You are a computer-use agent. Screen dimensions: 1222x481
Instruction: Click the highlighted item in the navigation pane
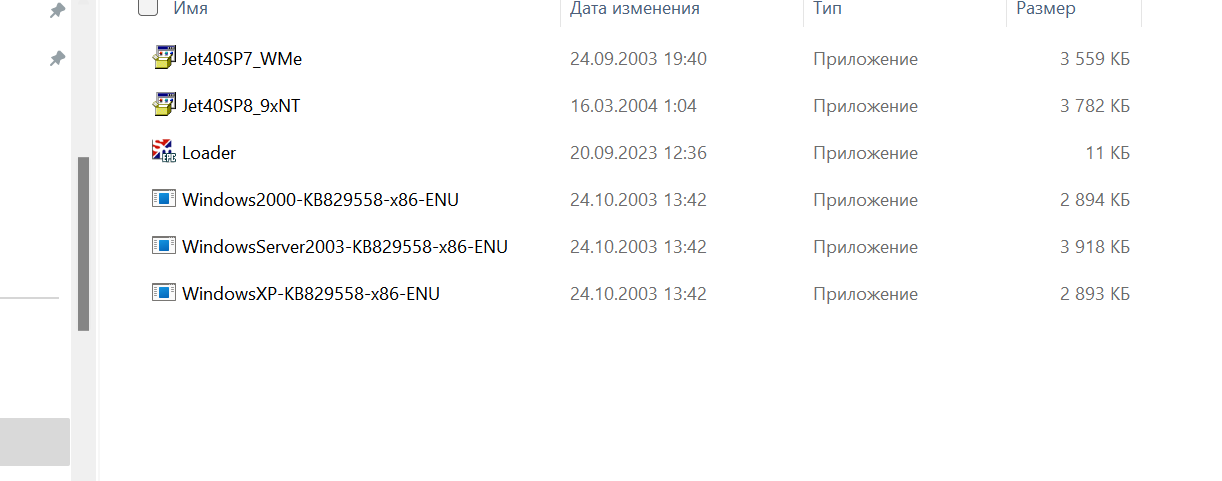click(35, 442)
